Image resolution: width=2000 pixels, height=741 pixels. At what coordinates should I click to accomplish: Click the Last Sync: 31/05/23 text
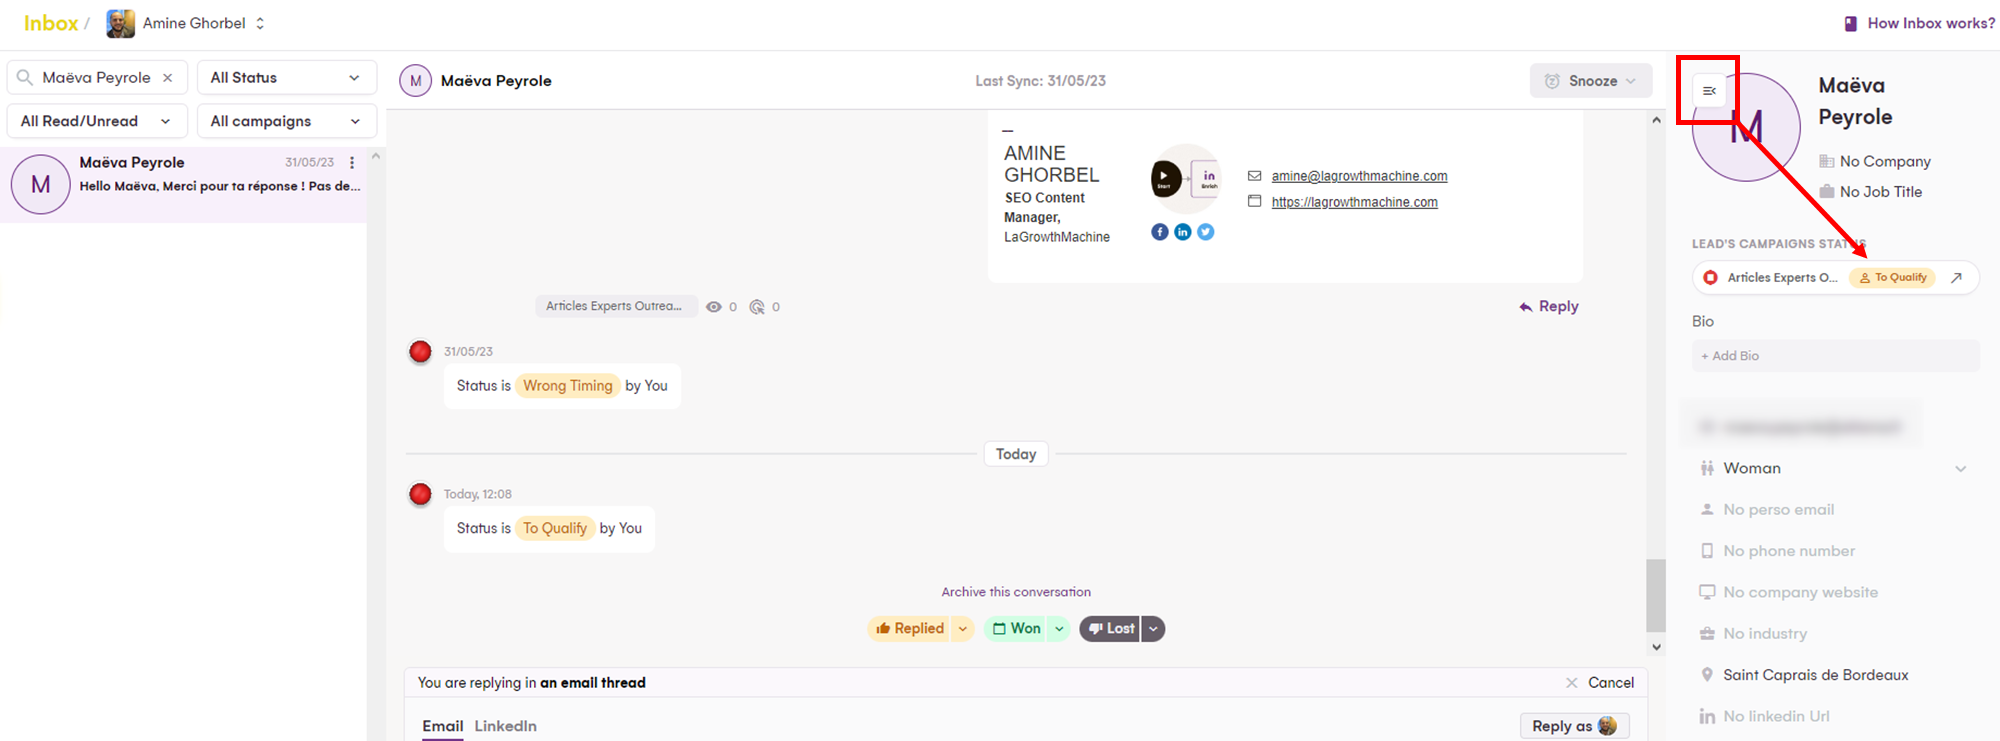(x=1041, y=81)
